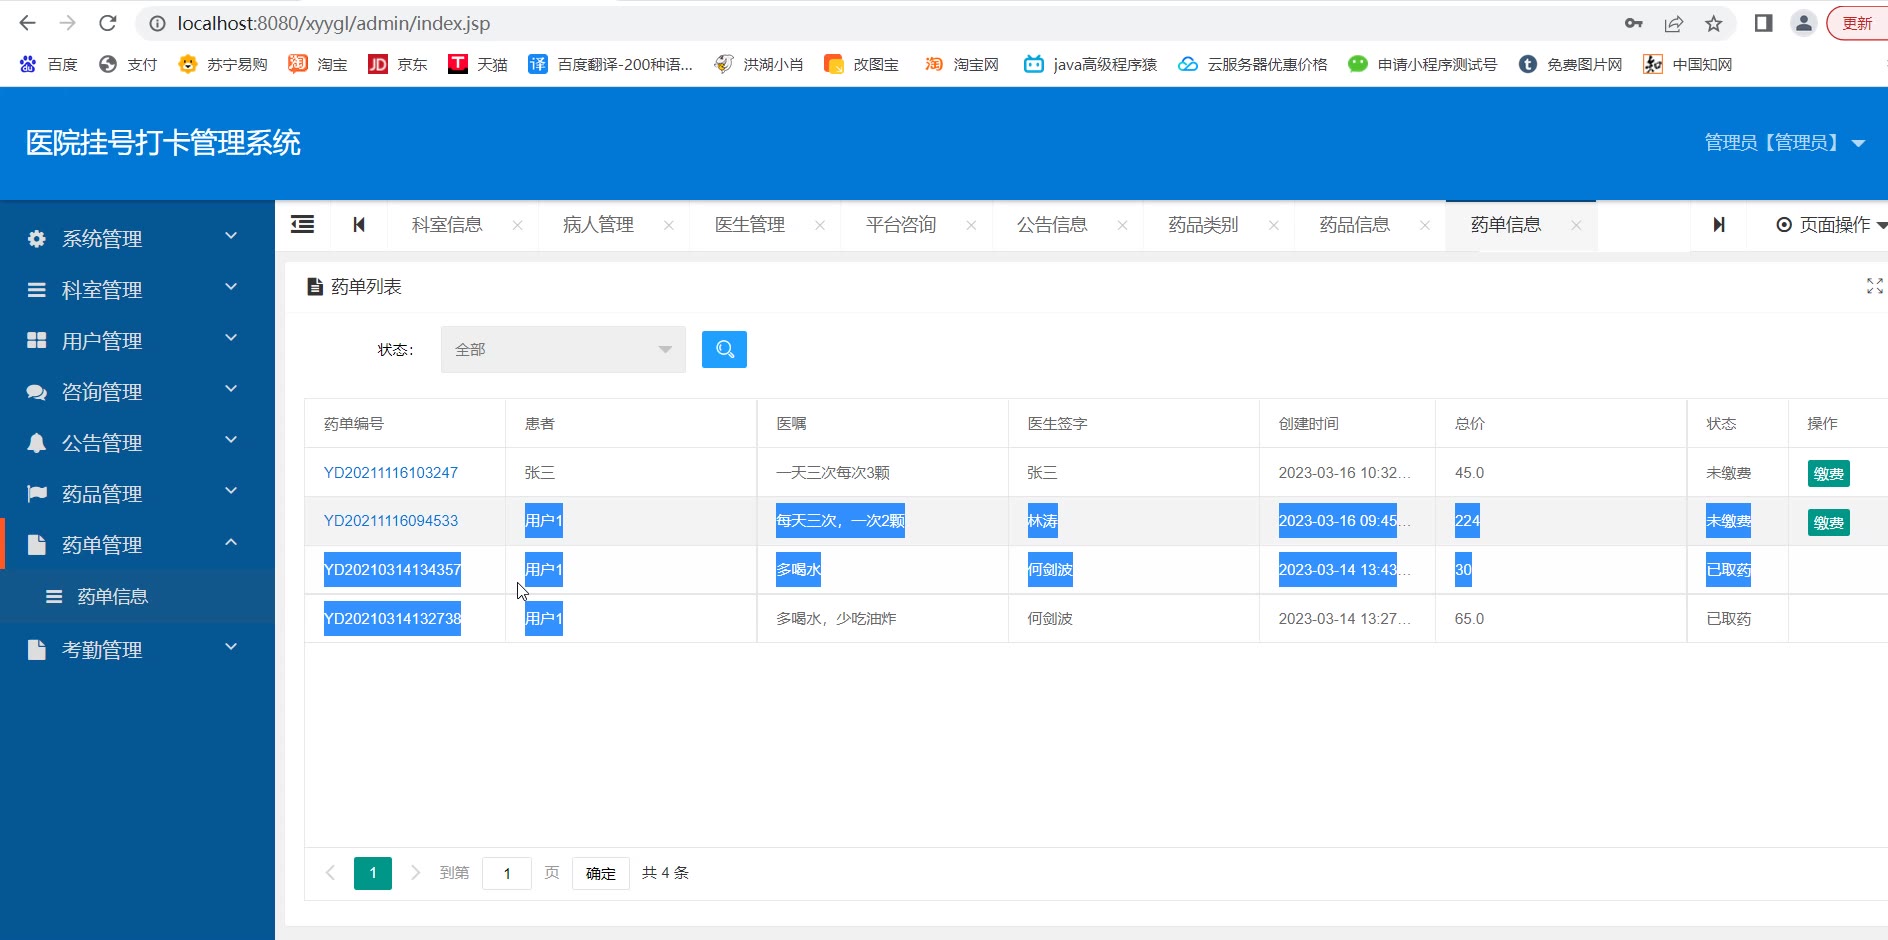Open 管理员 account dropdown menu

click(x=1784, y=142)
